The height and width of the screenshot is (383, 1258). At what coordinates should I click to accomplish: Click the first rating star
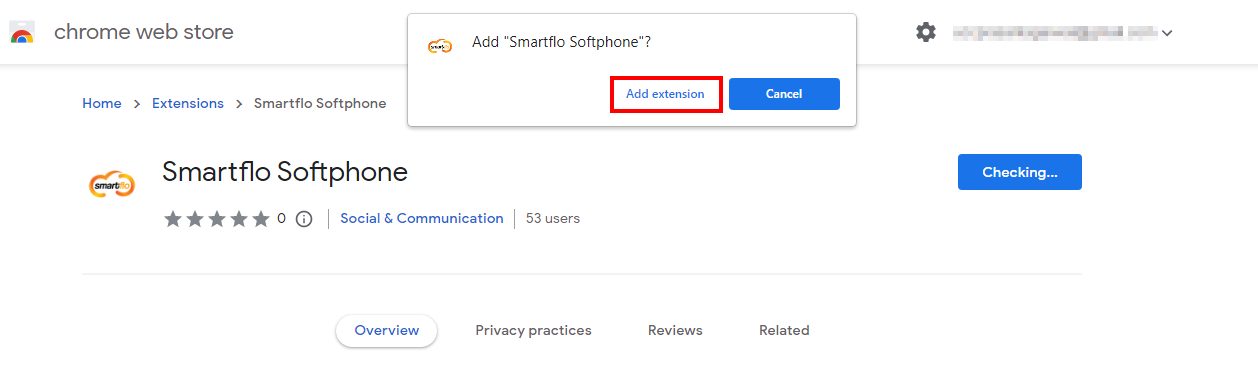pos(172,219)
